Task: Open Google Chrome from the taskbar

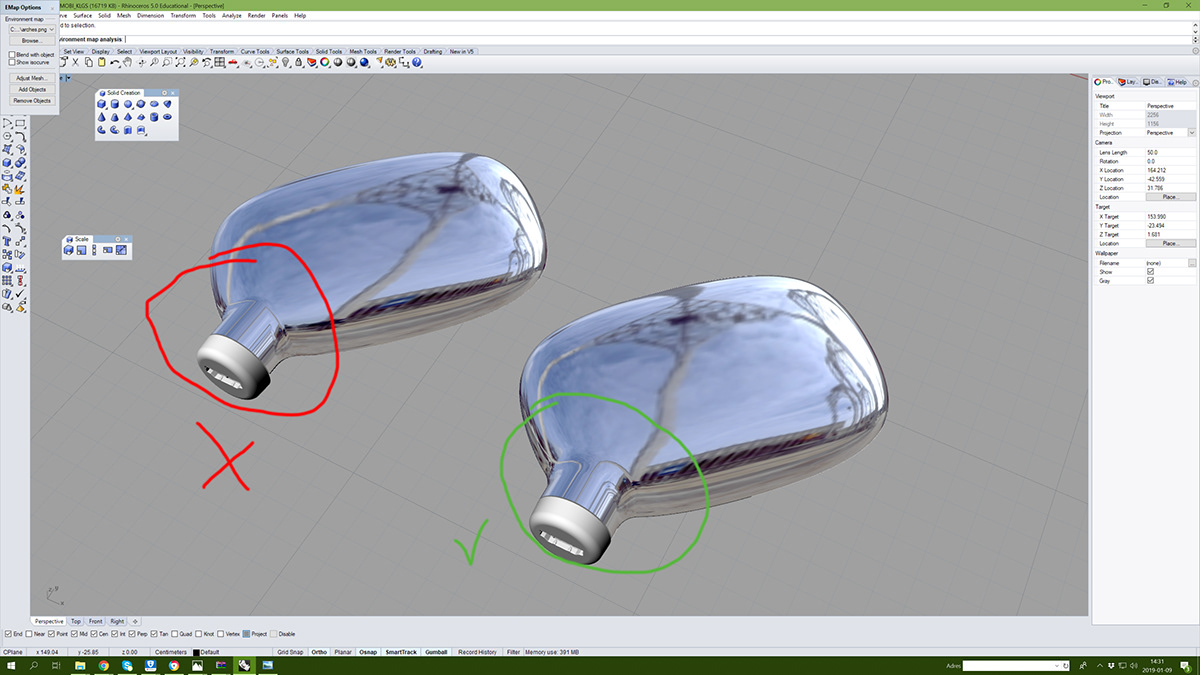Action: pos(104,665)
